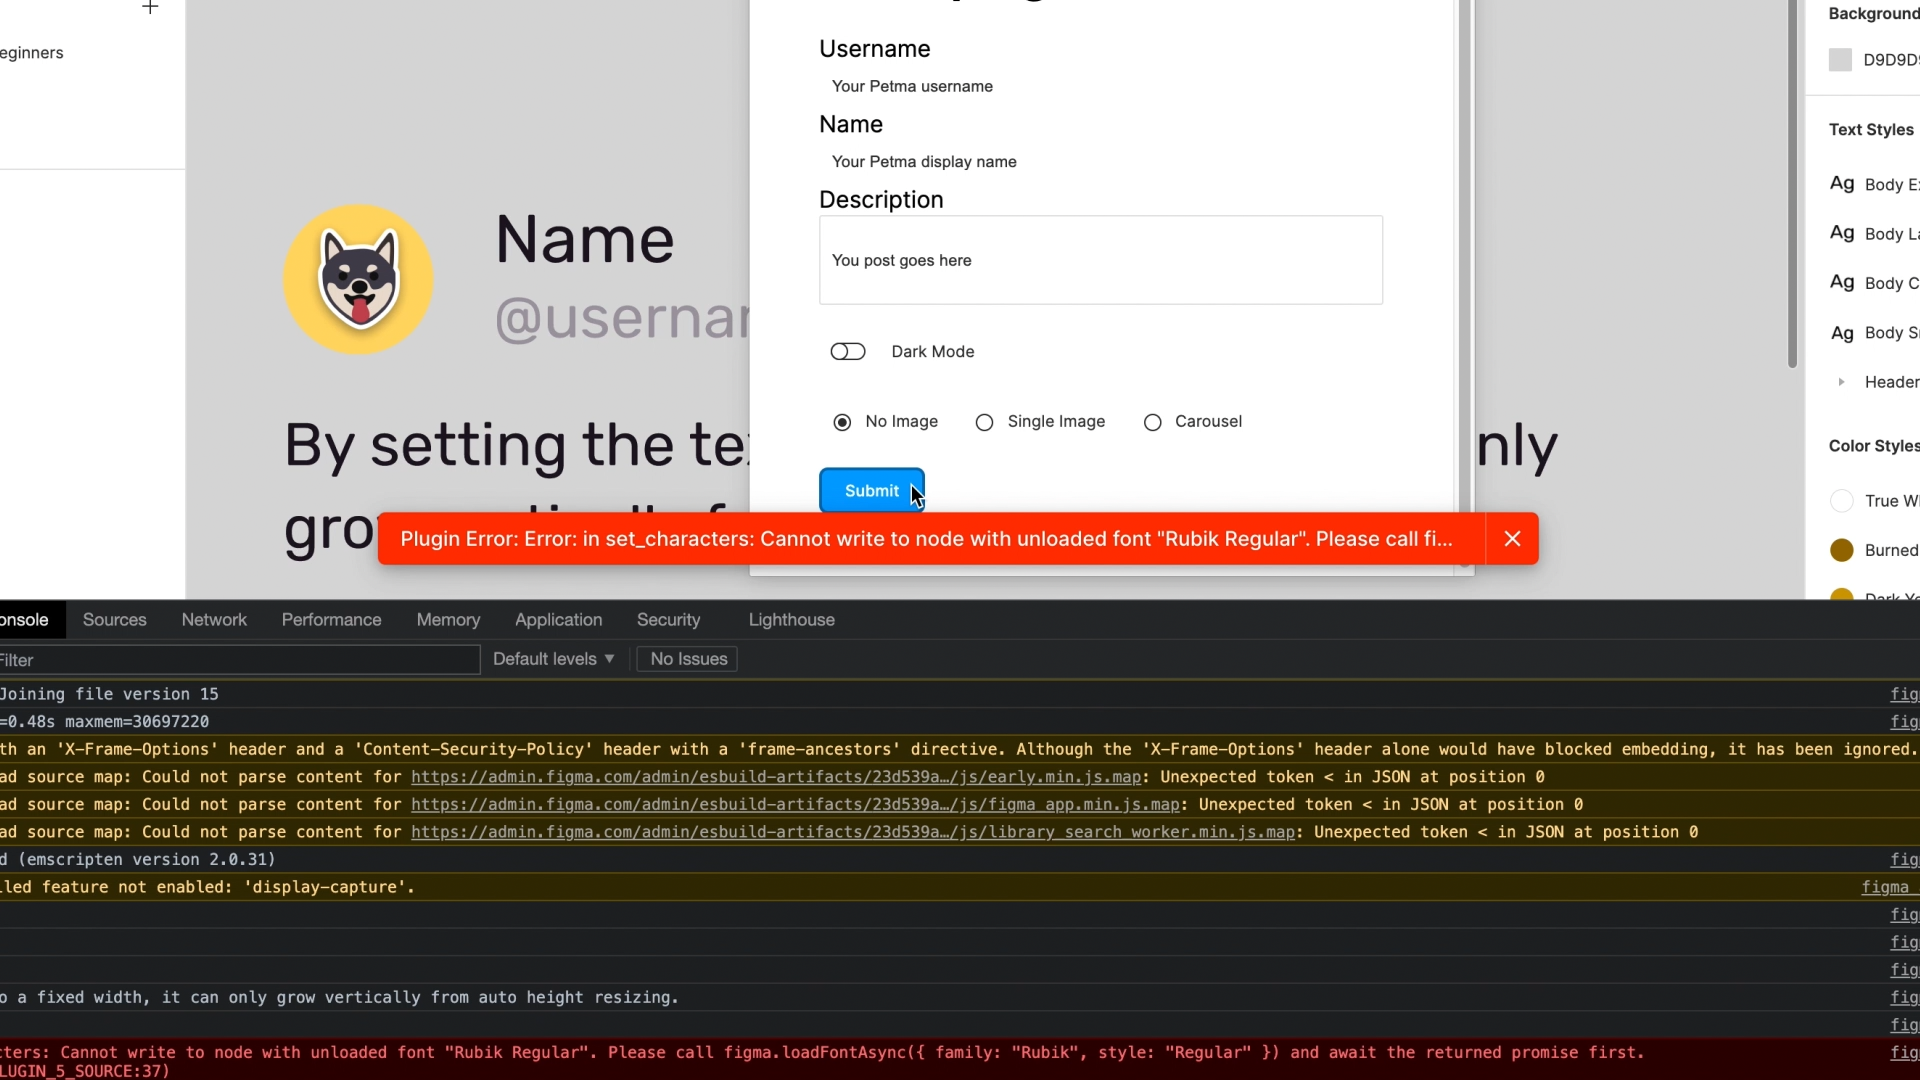The width and height of the screenshot is (1920, 1080).
Task: Open the Application devtools tab
Action: (558, 620)
